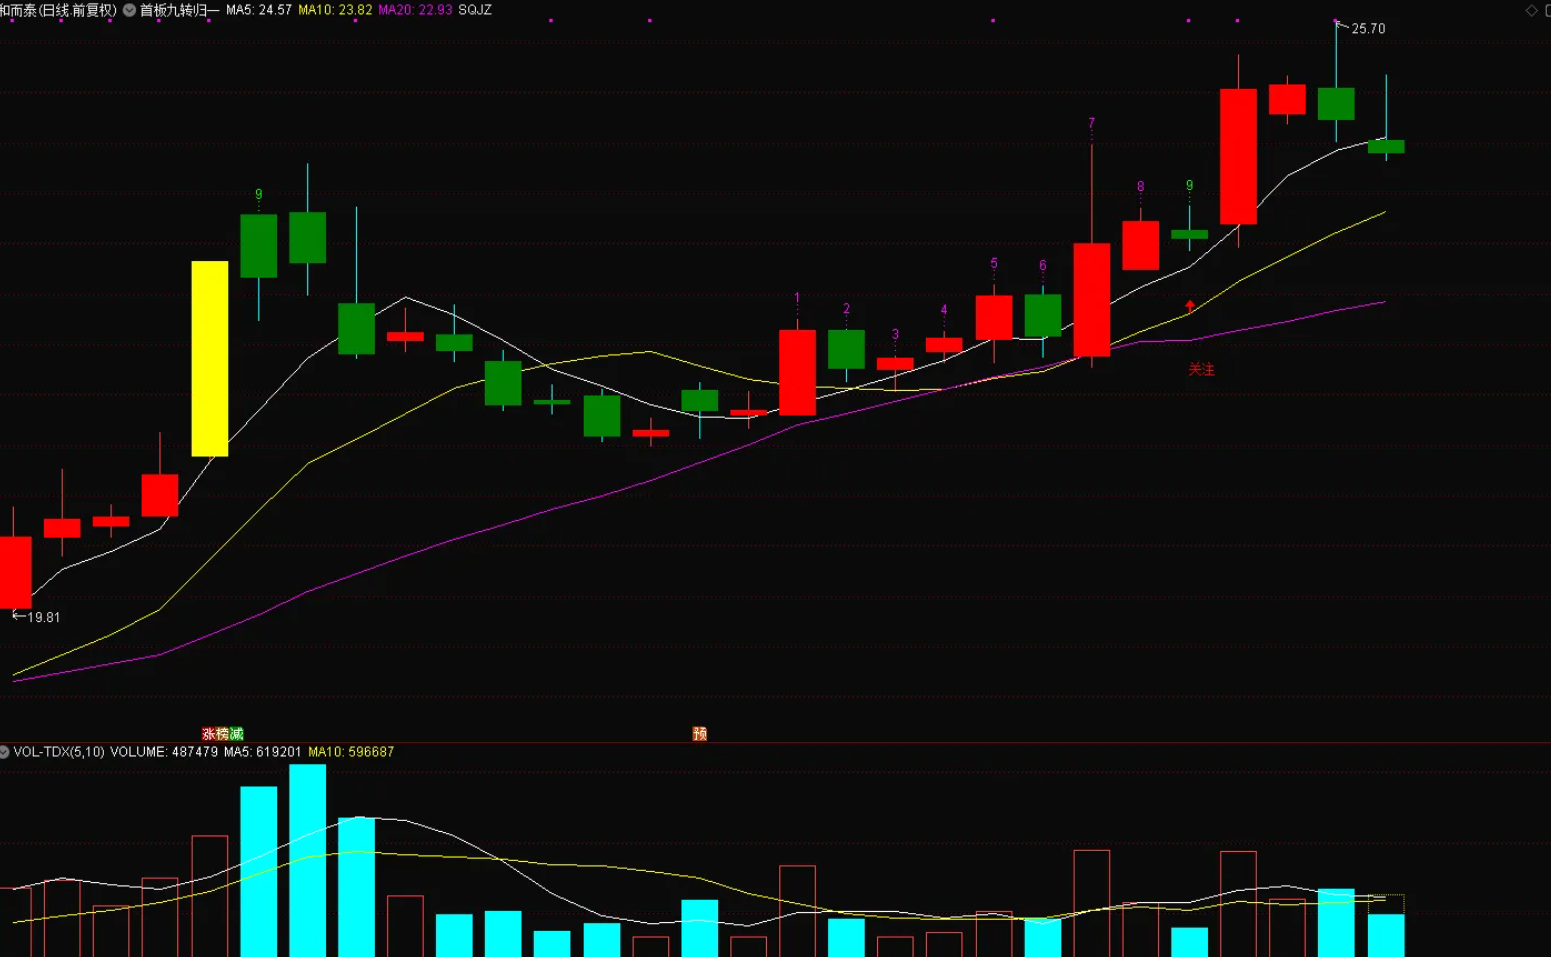Click the diamond icon at top right

1531,10
